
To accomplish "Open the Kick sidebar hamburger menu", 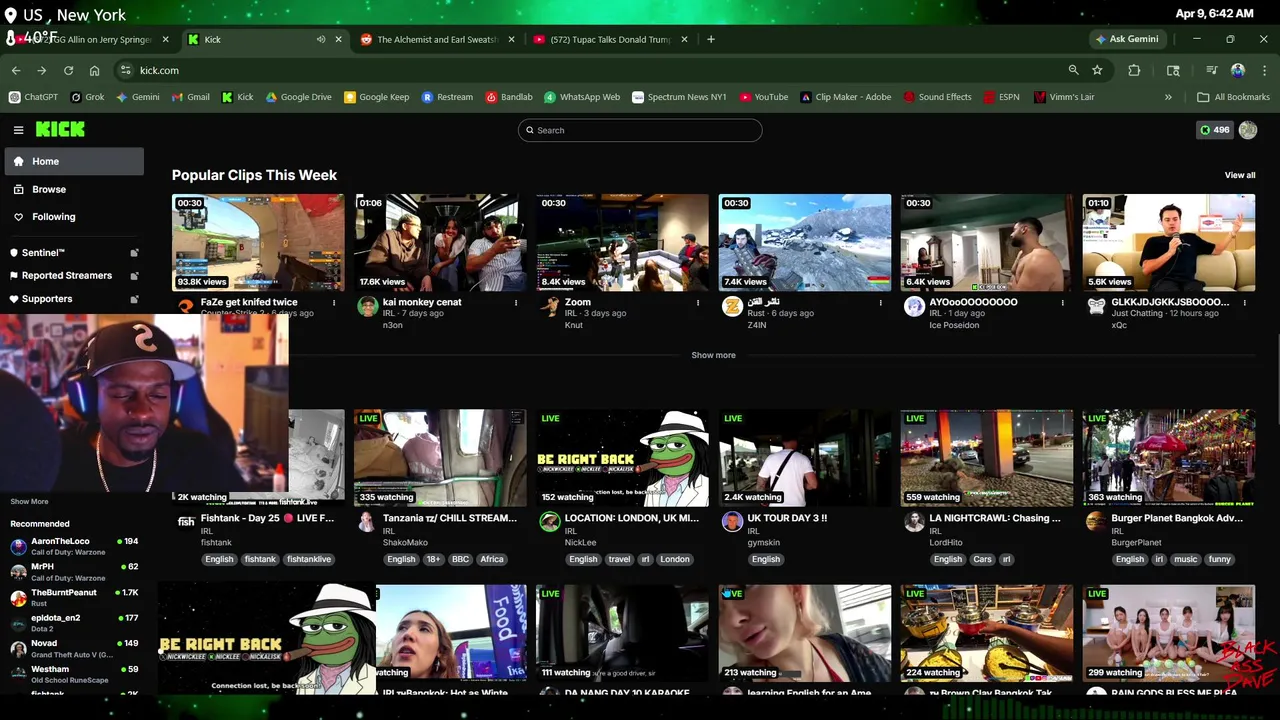I will point(18,130).
